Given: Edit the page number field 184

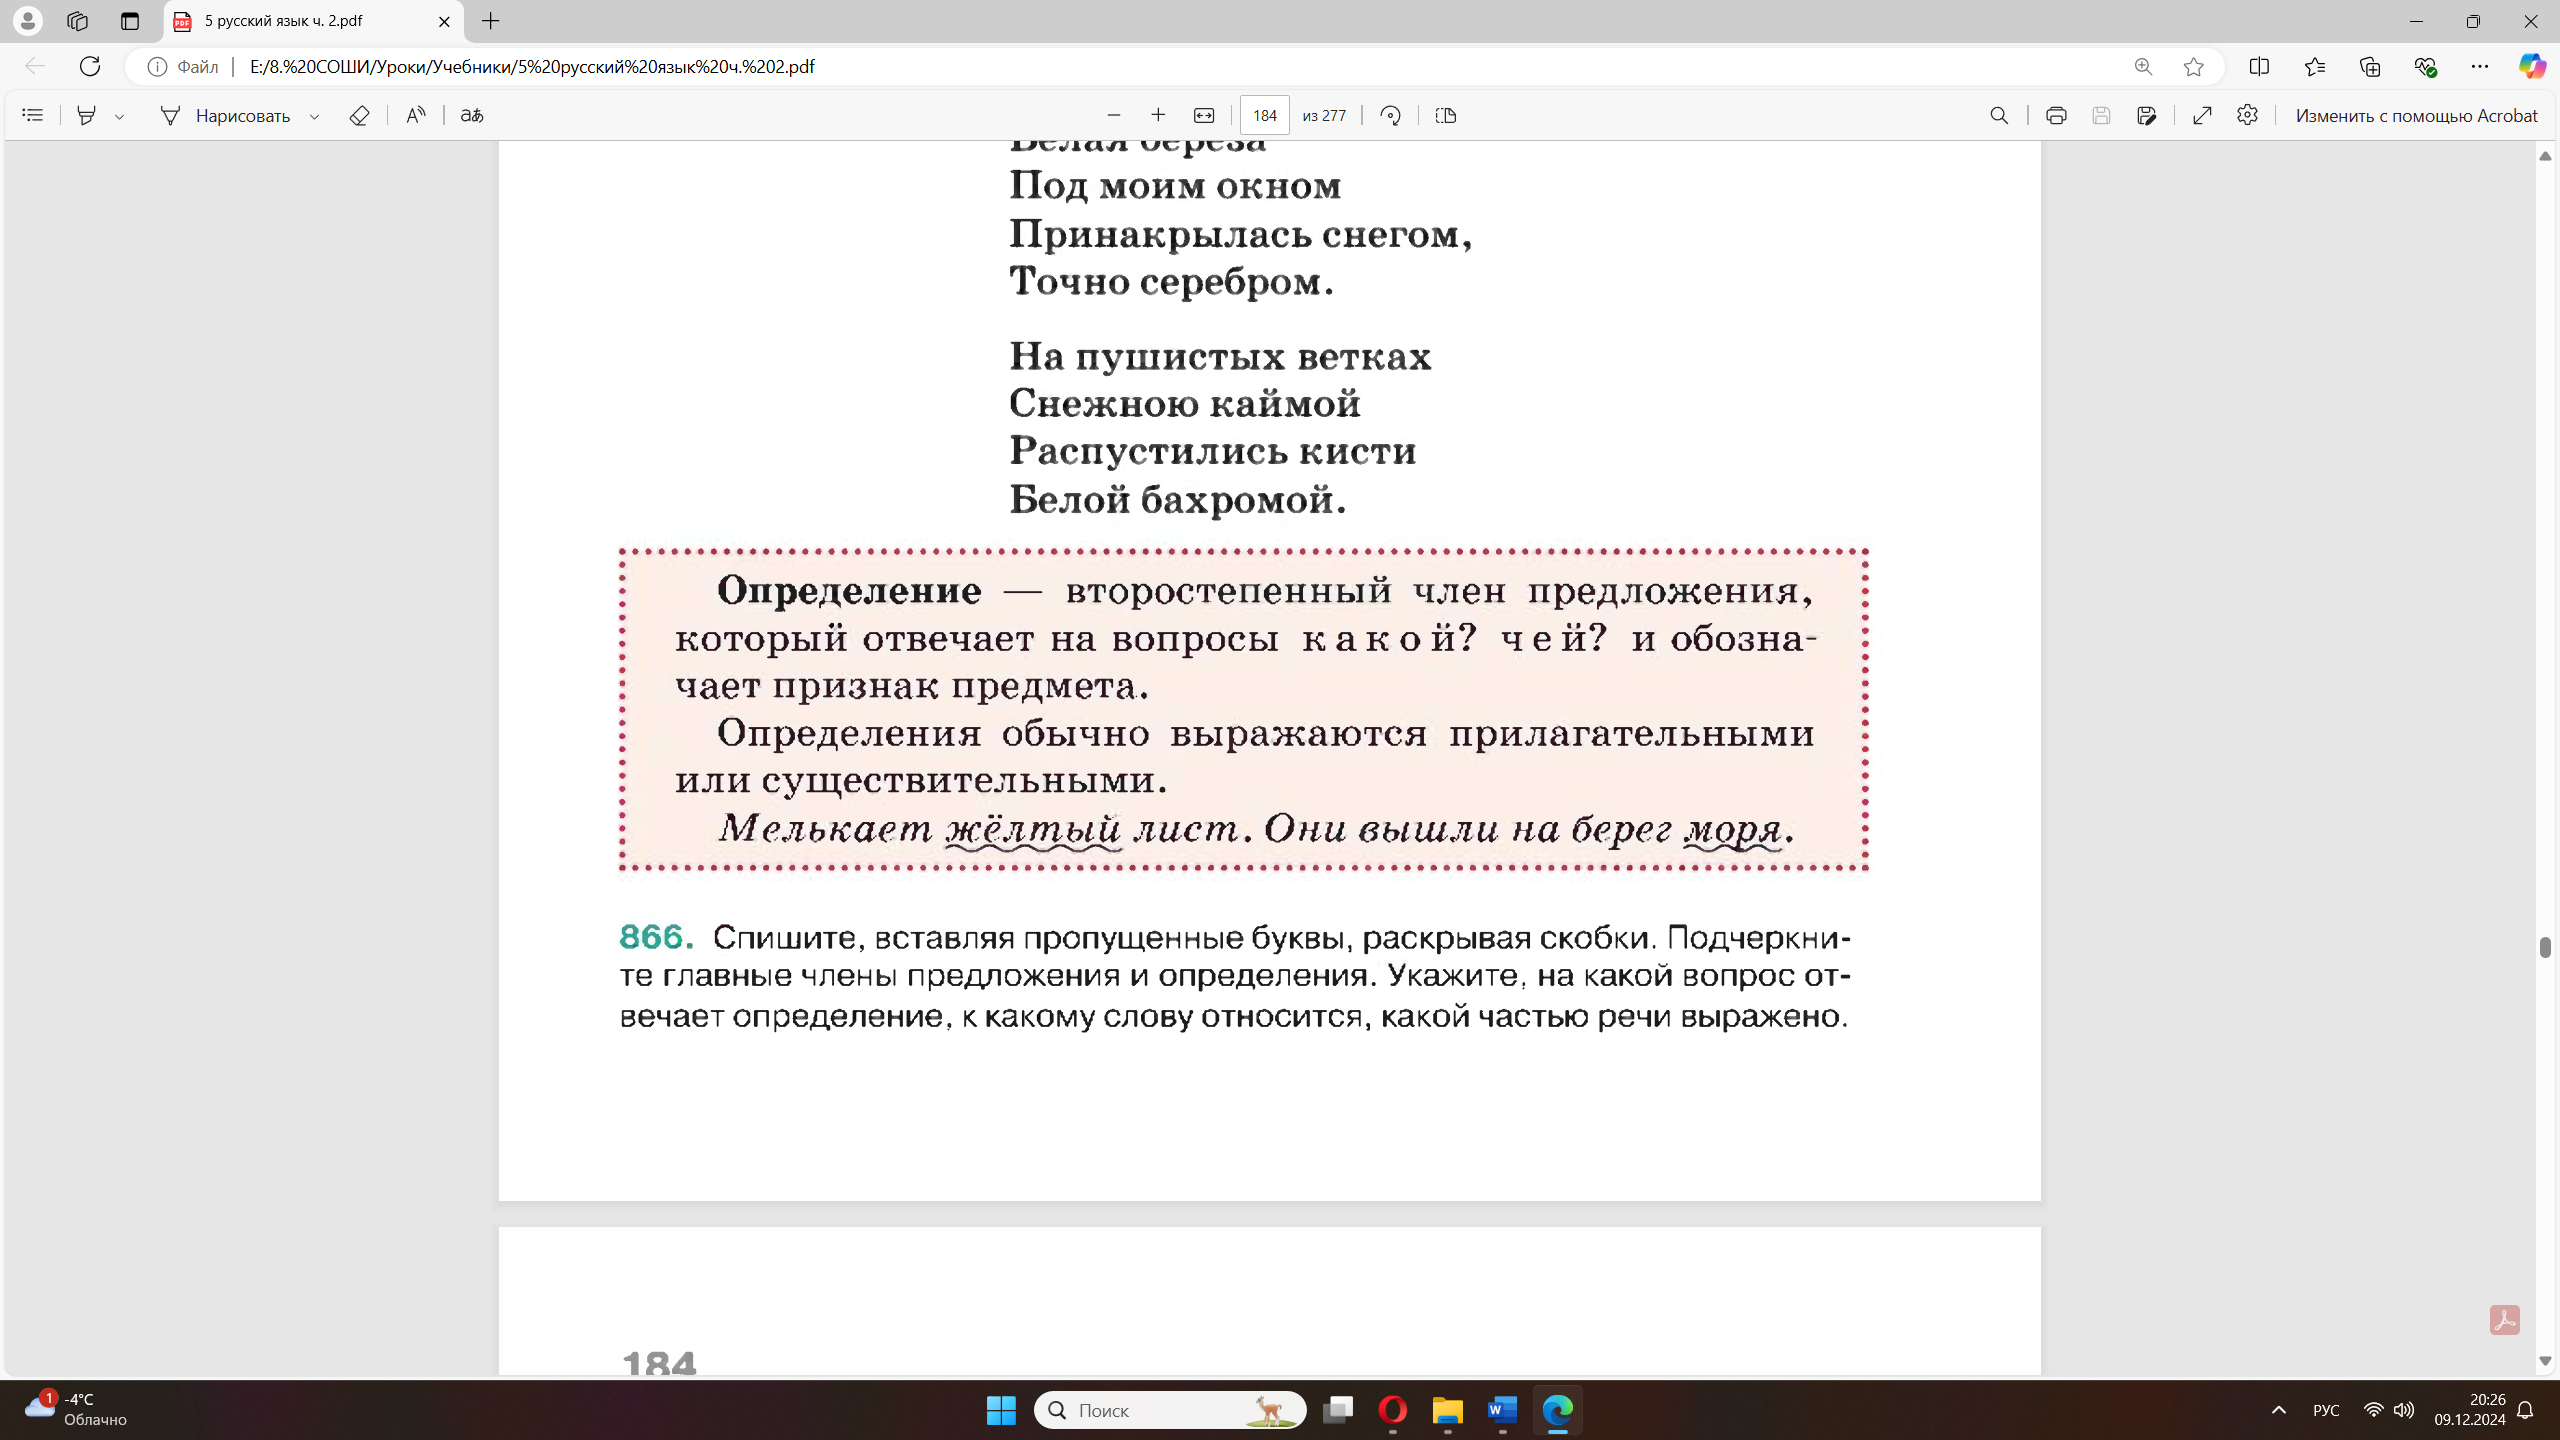Looking at the screenshot, I should (1265, 115).
